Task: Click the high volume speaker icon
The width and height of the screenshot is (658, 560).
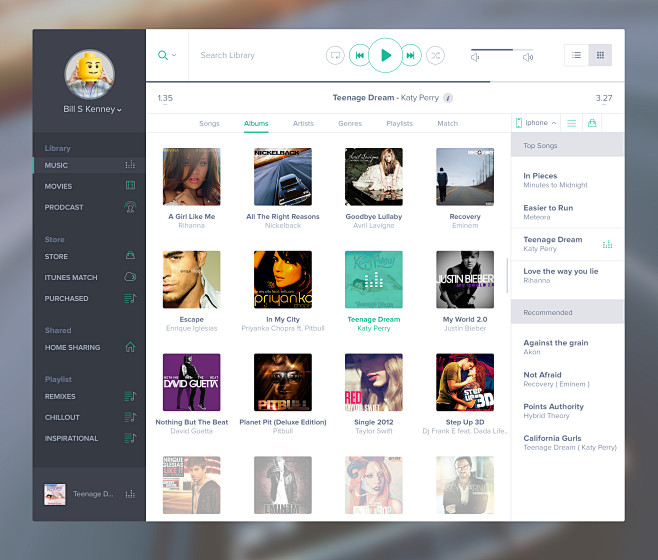Action: tap(528, 57)
